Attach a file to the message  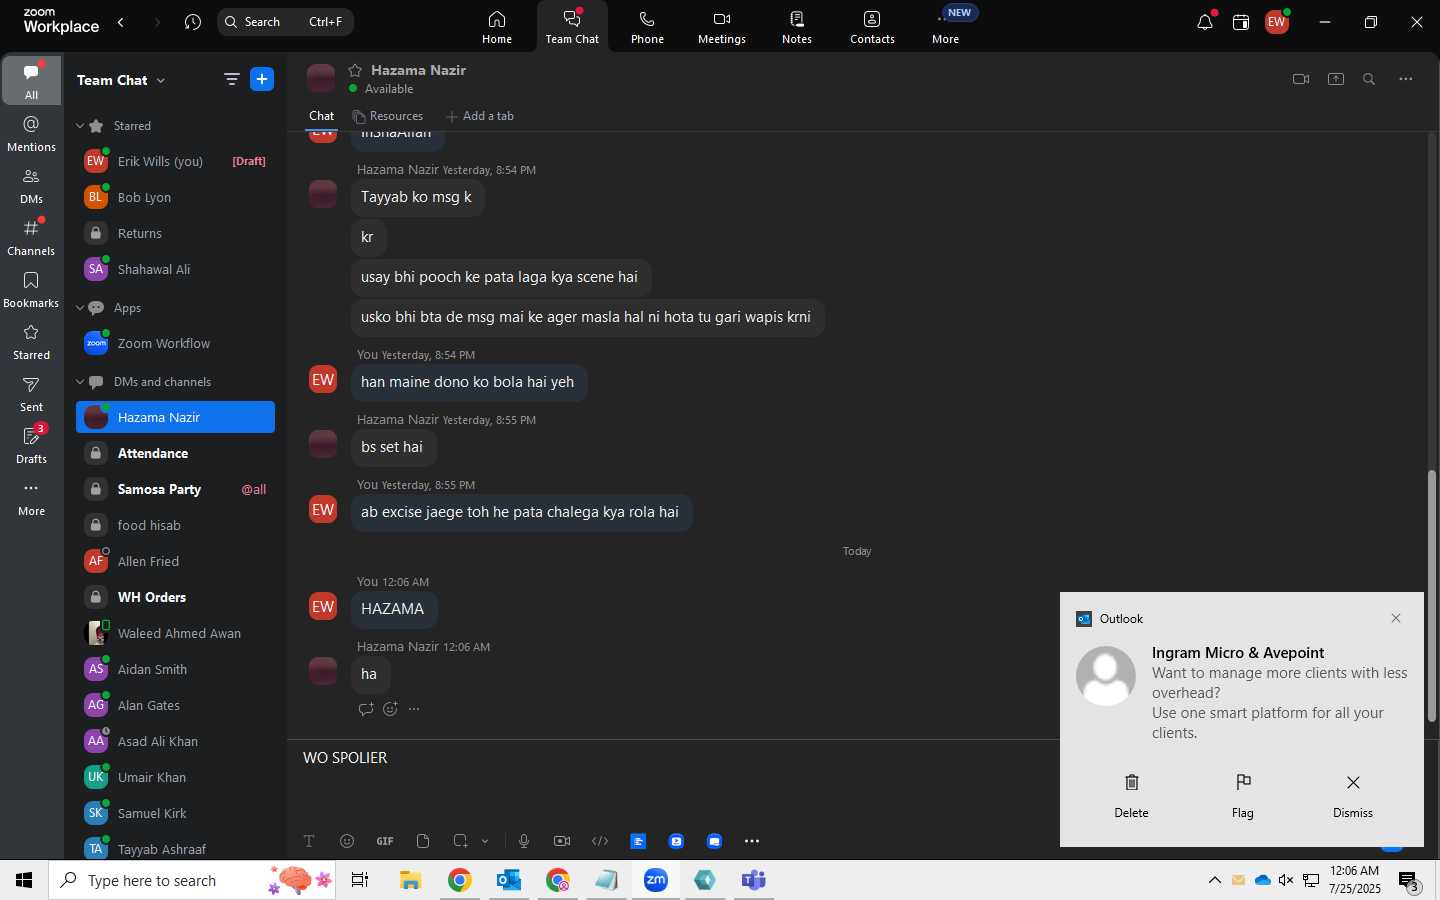(x=423, y=841)
